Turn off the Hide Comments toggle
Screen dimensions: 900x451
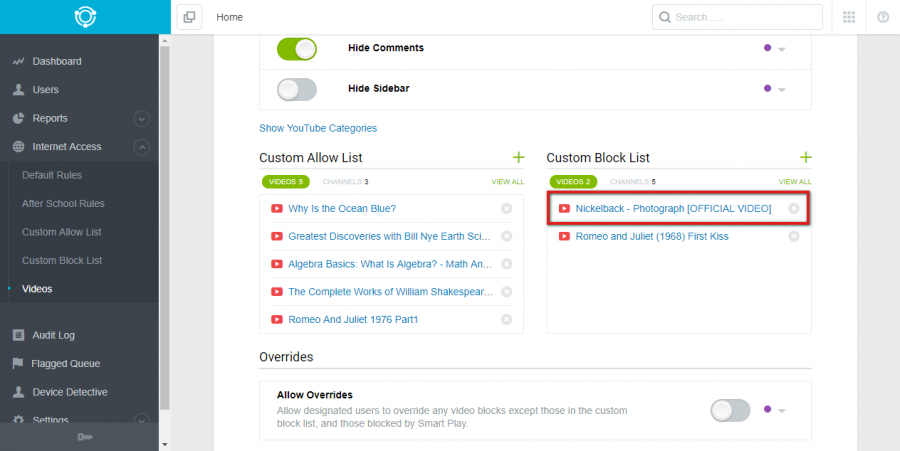tap(297, 49)
